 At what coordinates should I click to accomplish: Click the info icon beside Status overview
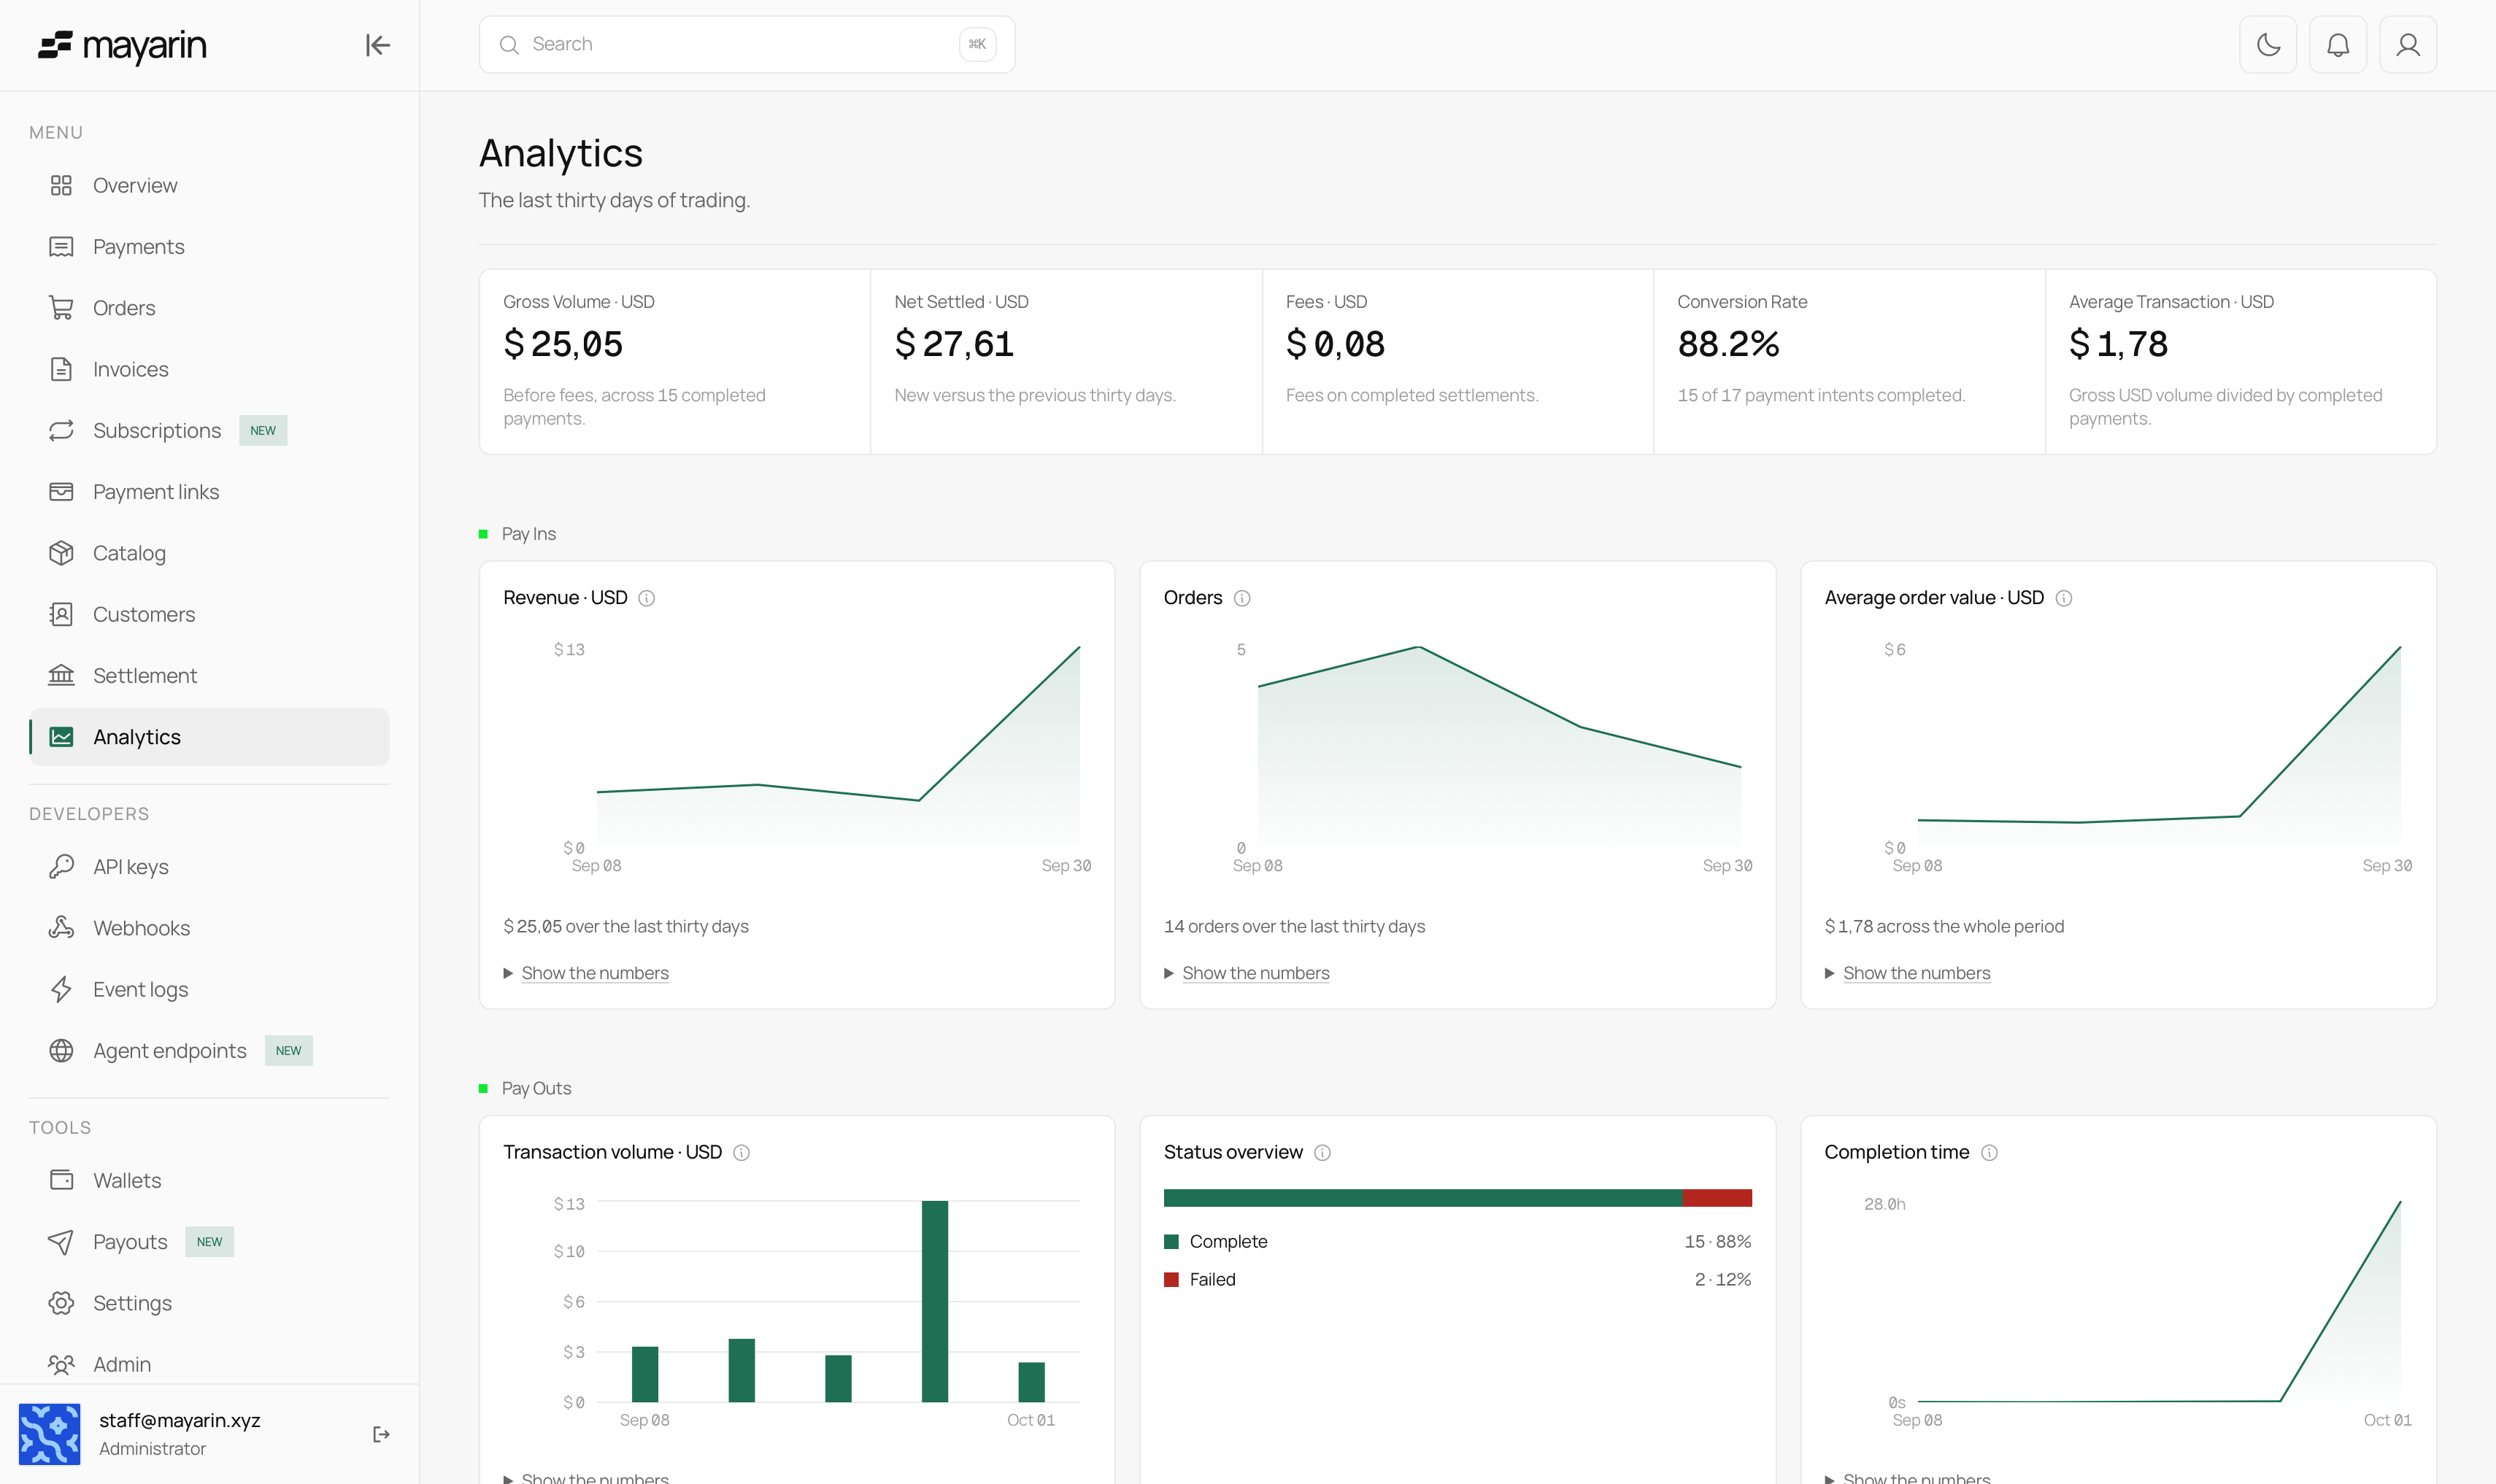click(1321, 1152)
